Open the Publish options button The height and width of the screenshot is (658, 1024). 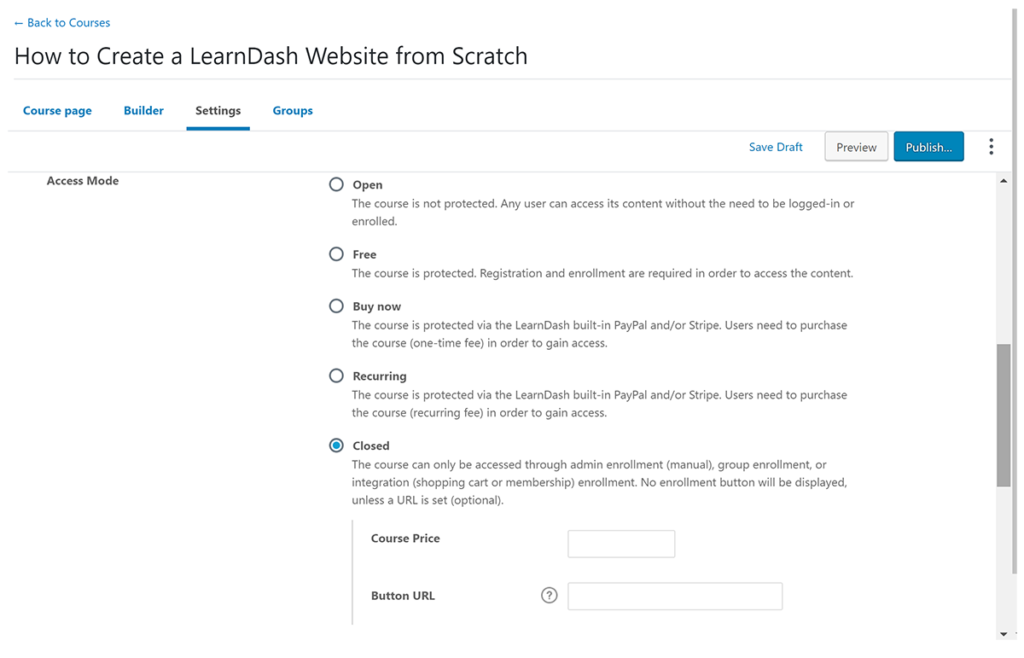[x=928, y=147]
